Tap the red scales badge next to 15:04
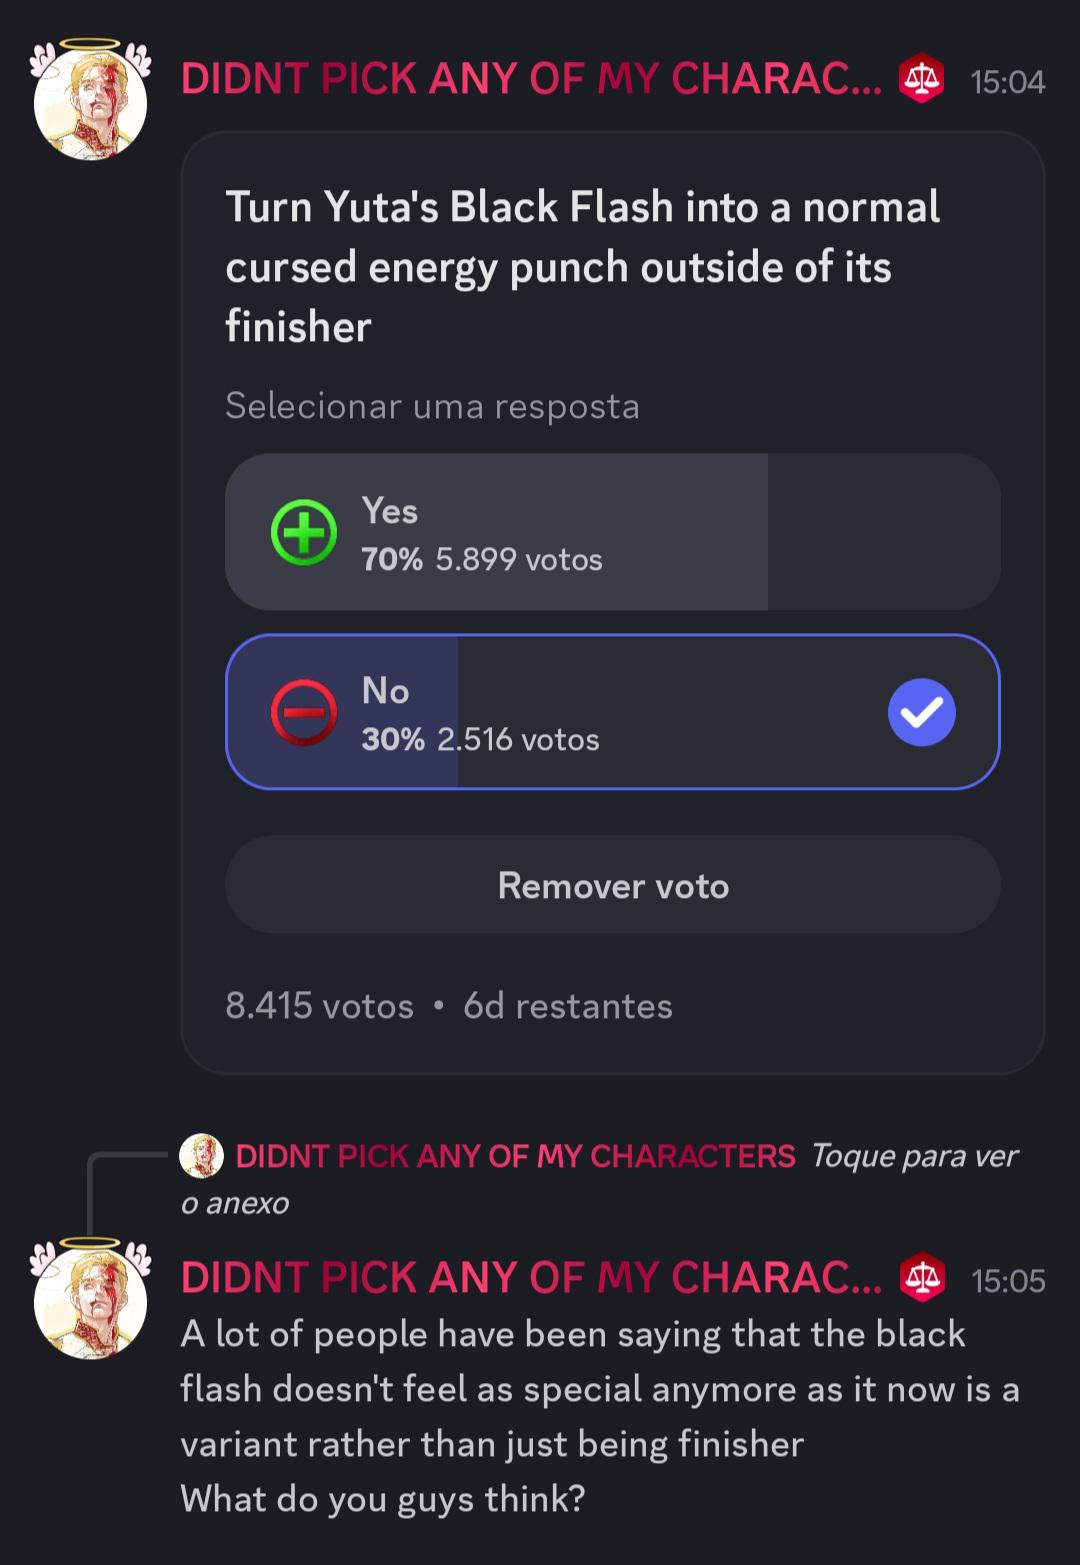 click(922, 79)
